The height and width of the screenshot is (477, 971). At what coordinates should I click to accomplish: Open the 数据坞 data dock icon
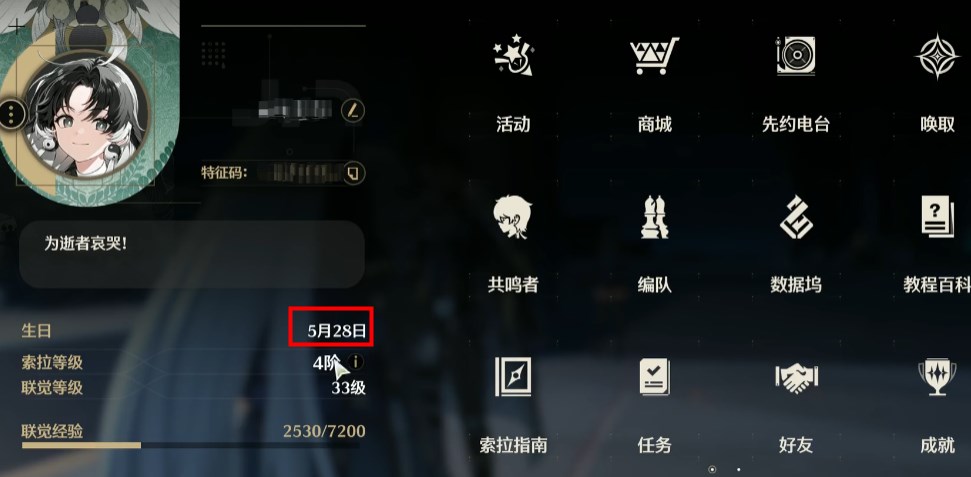(x=796, y=217)
